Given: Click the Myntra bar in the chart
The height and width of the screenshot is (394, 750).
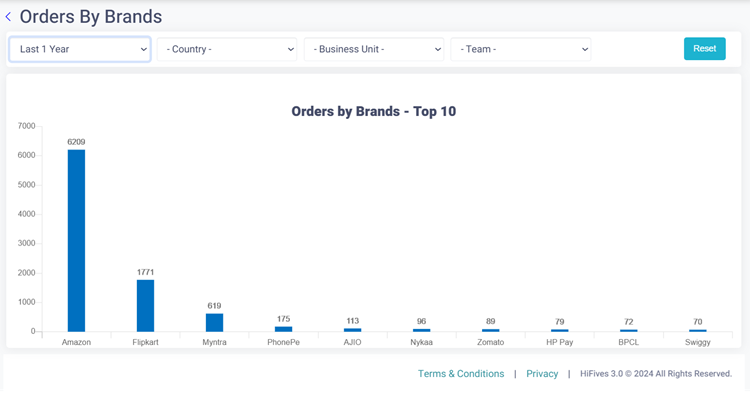Looking at the screenshot, I should click(214, 322).
